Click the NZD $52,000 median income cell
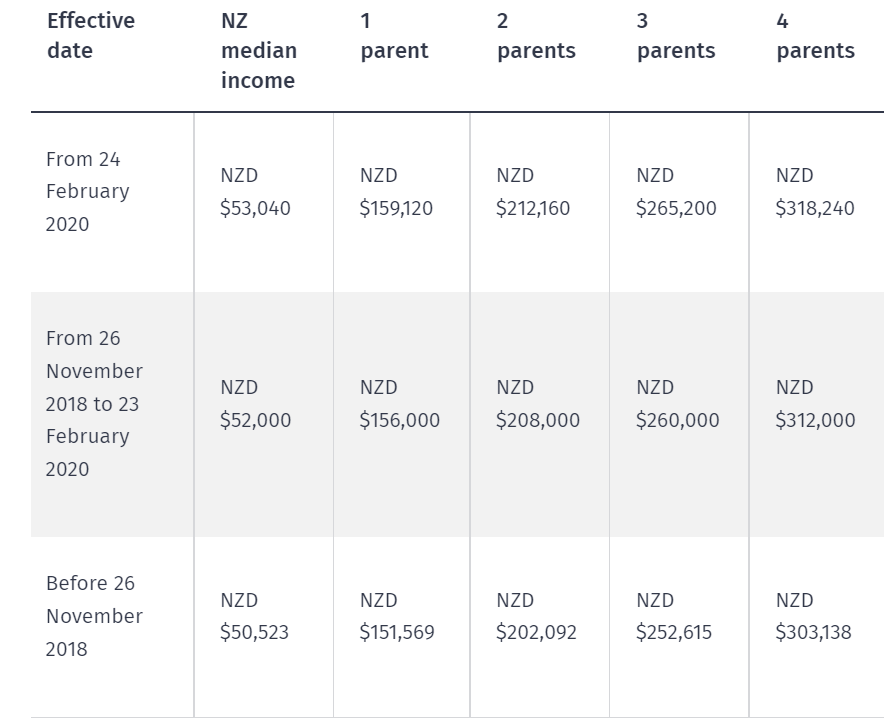The height and width of the screenshot is (724, 895). point(255,404)
